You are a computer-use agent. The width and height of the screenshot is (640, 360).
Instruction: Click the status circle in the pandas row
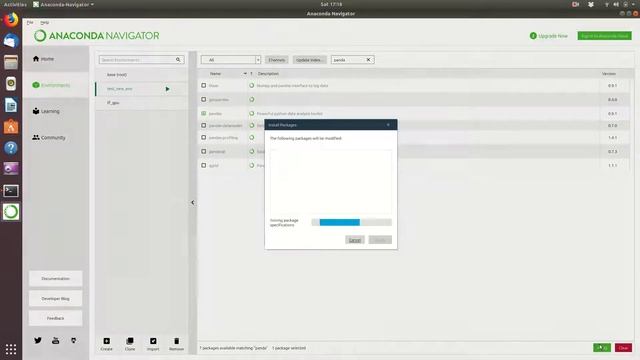click(252, 113)
